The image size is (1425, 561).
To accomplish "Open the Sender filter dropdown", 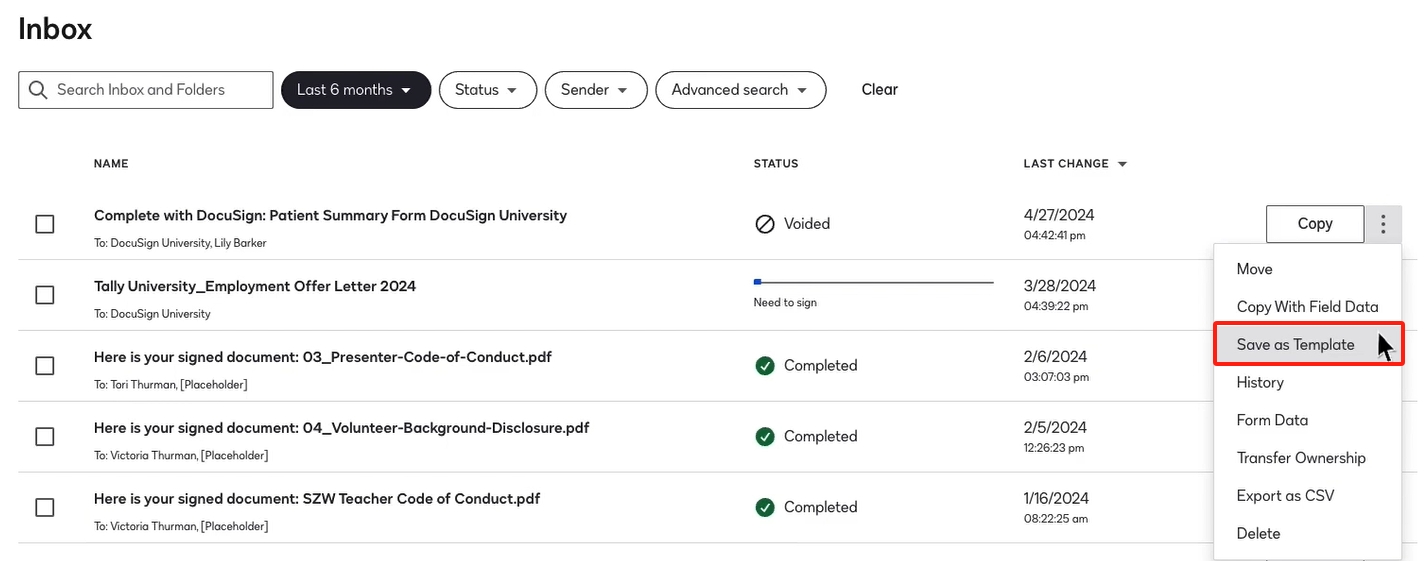I will 595,90.
